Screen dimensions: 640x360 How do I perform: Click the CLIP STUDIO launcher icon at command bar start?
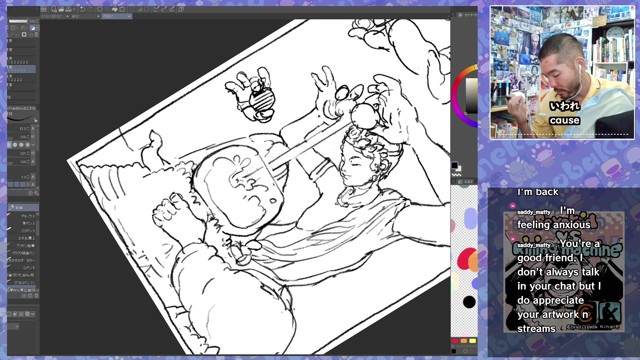[x=44, y=9]
